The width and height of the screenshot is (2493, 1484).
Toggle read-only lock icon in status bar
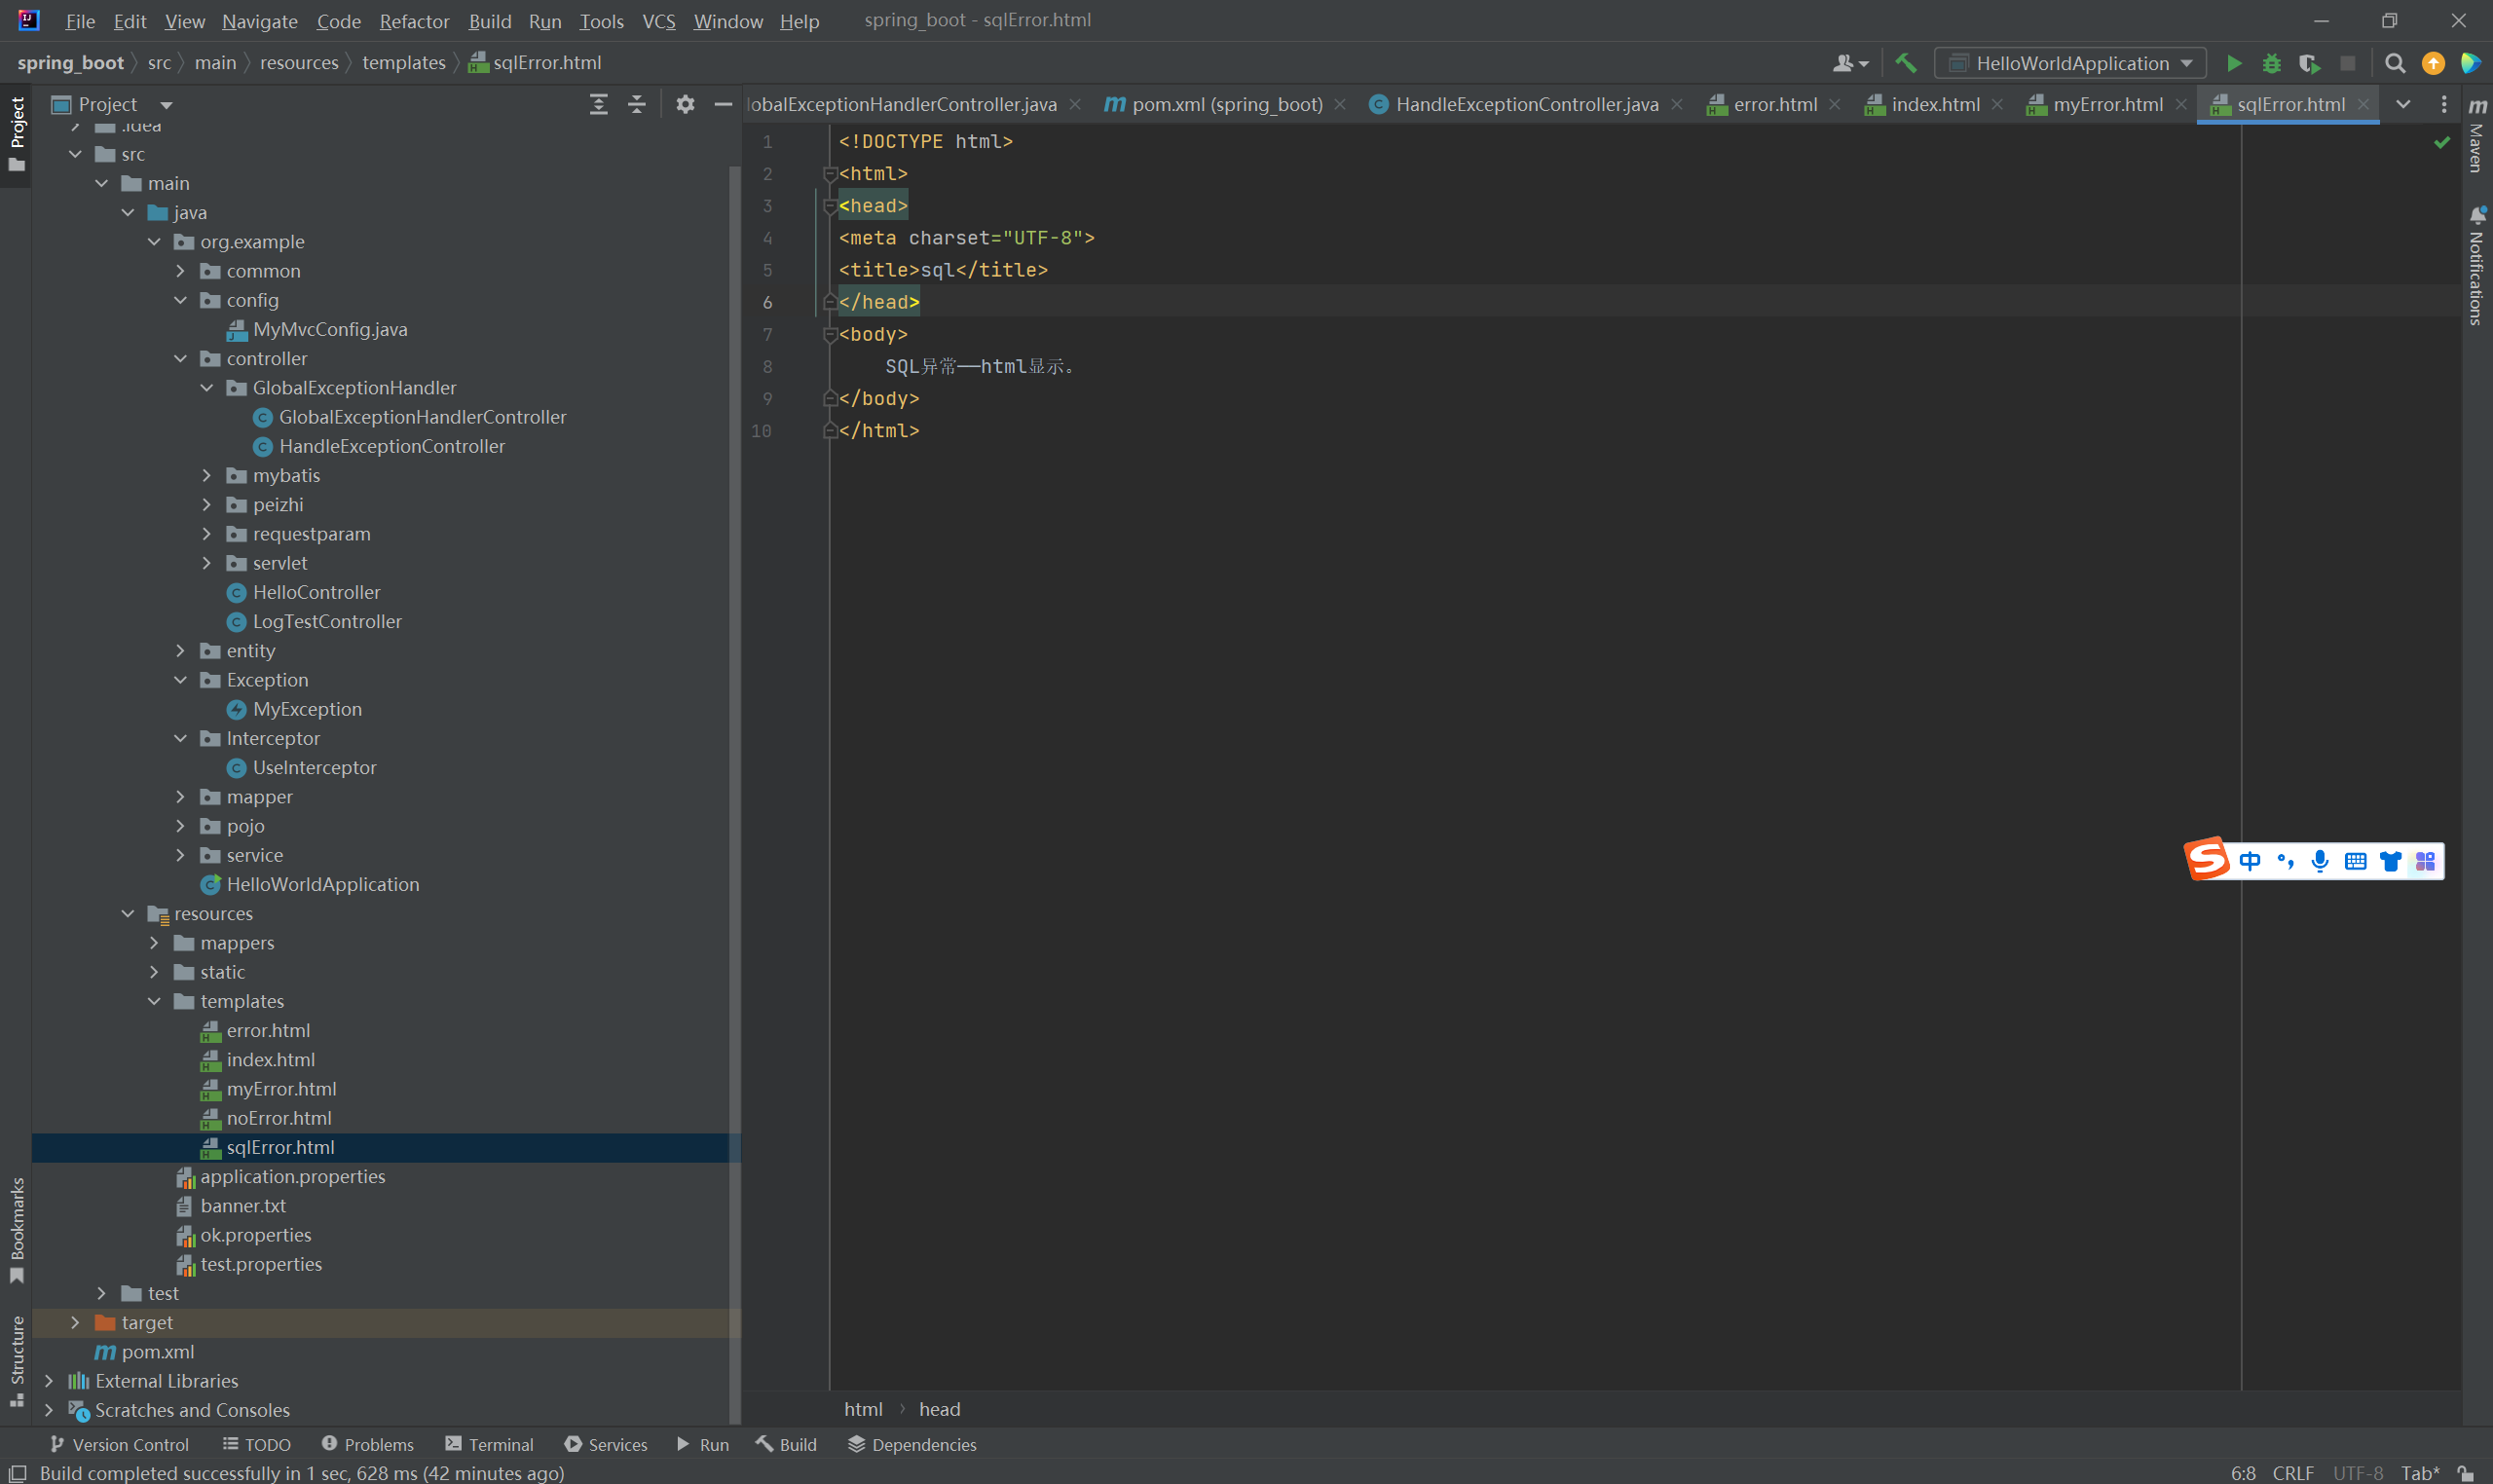click(x=2467, y=1473)
